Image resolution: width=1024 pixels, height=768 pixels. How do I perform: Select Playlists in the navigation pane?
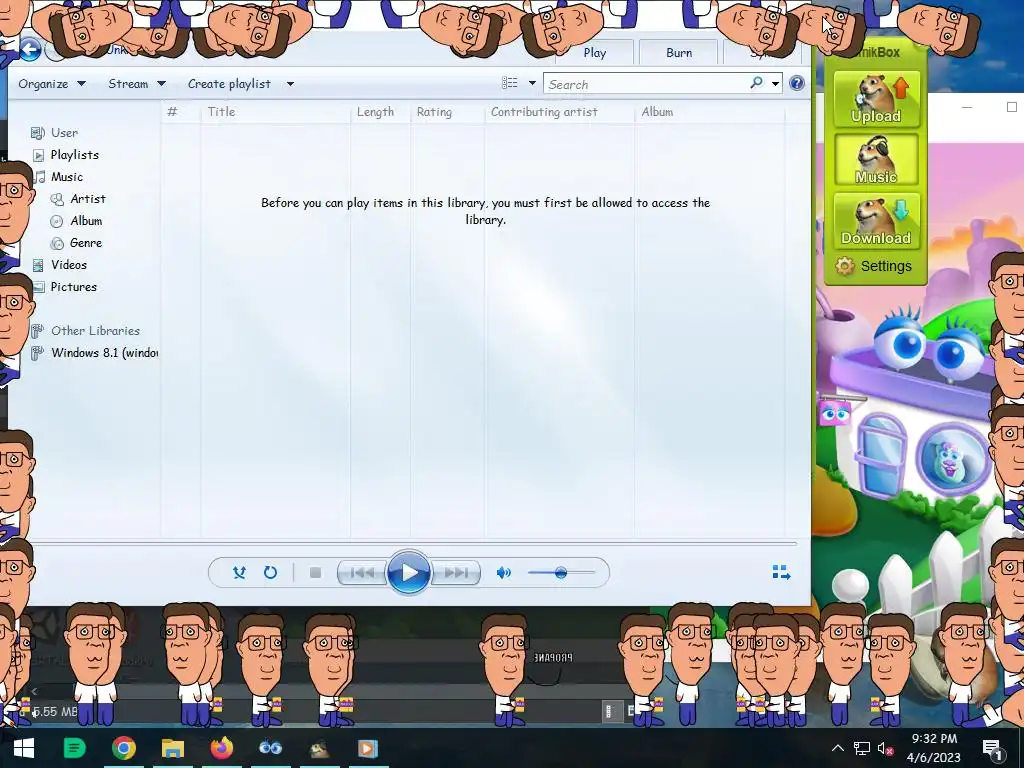pyautogui.click(x=74, y=155)
